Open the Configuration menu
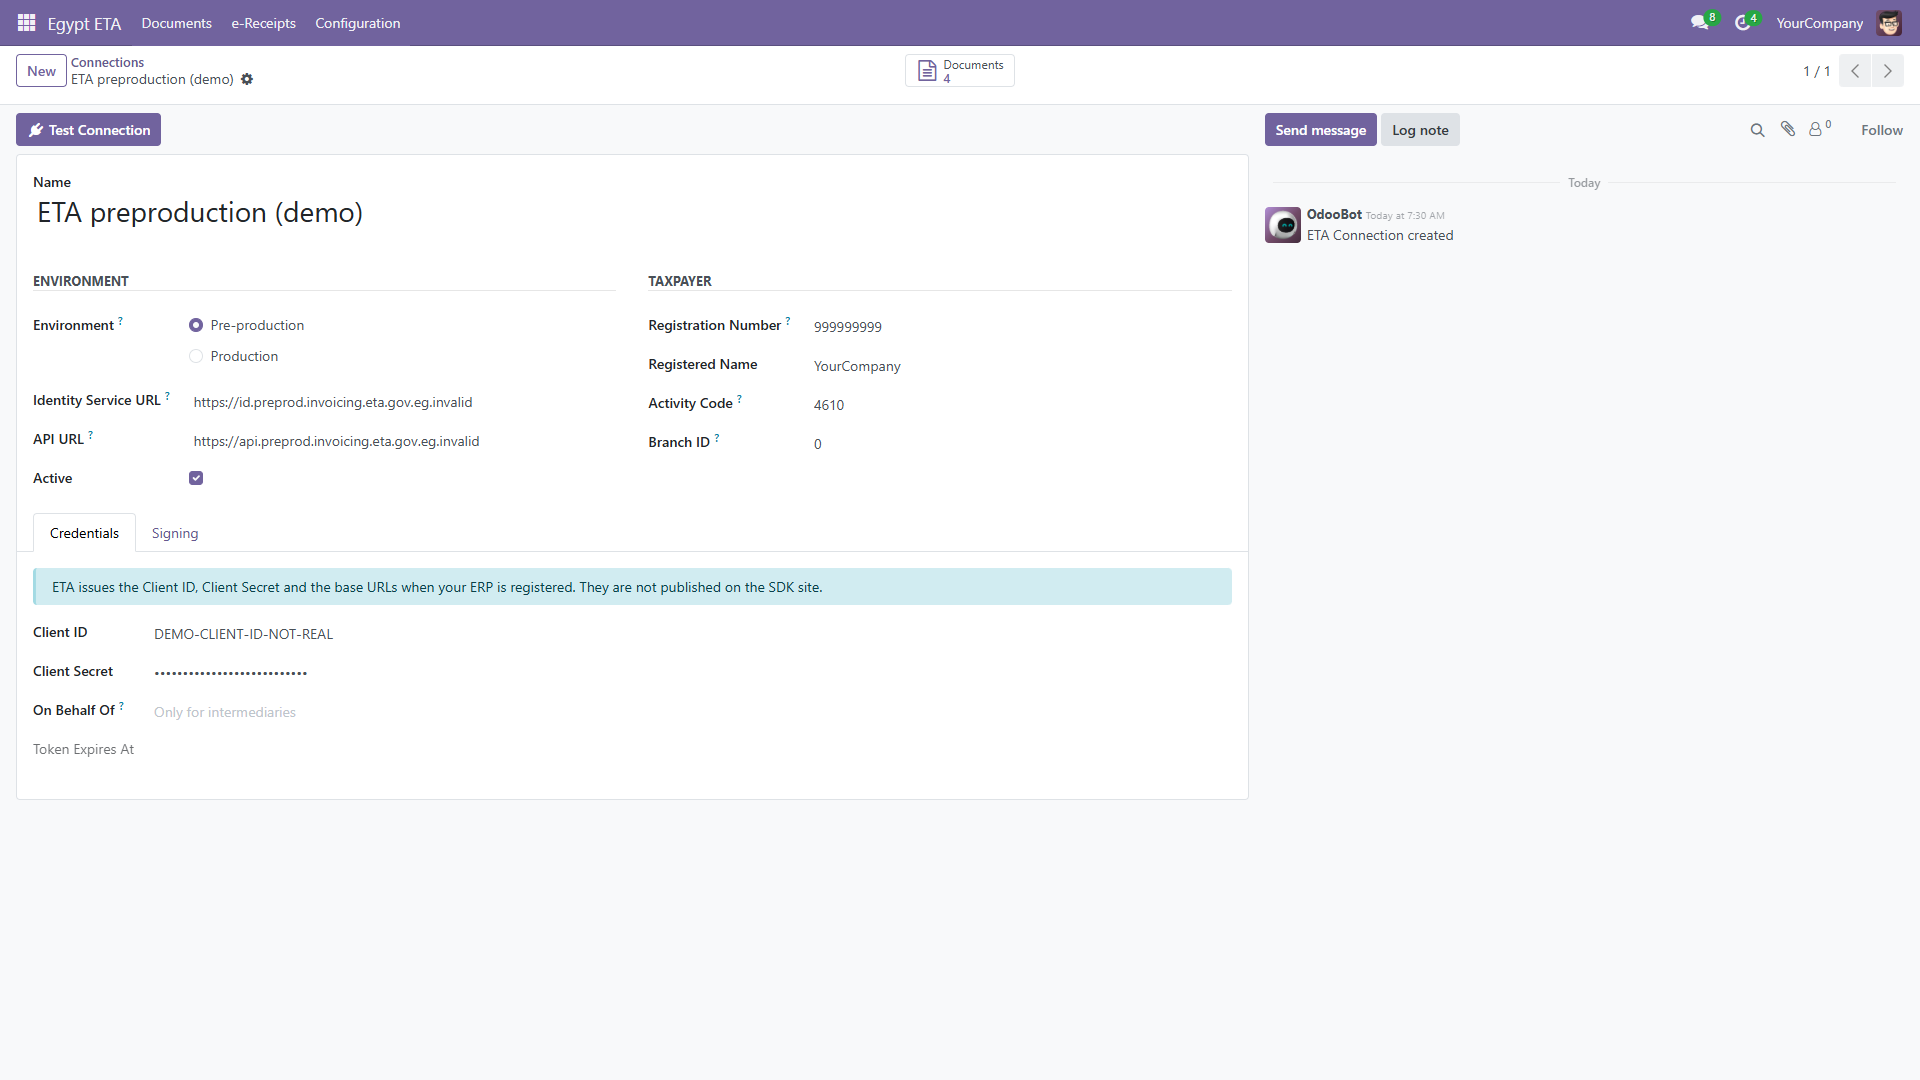This screenshot has width=1920, height=1080. coord(357,23)
